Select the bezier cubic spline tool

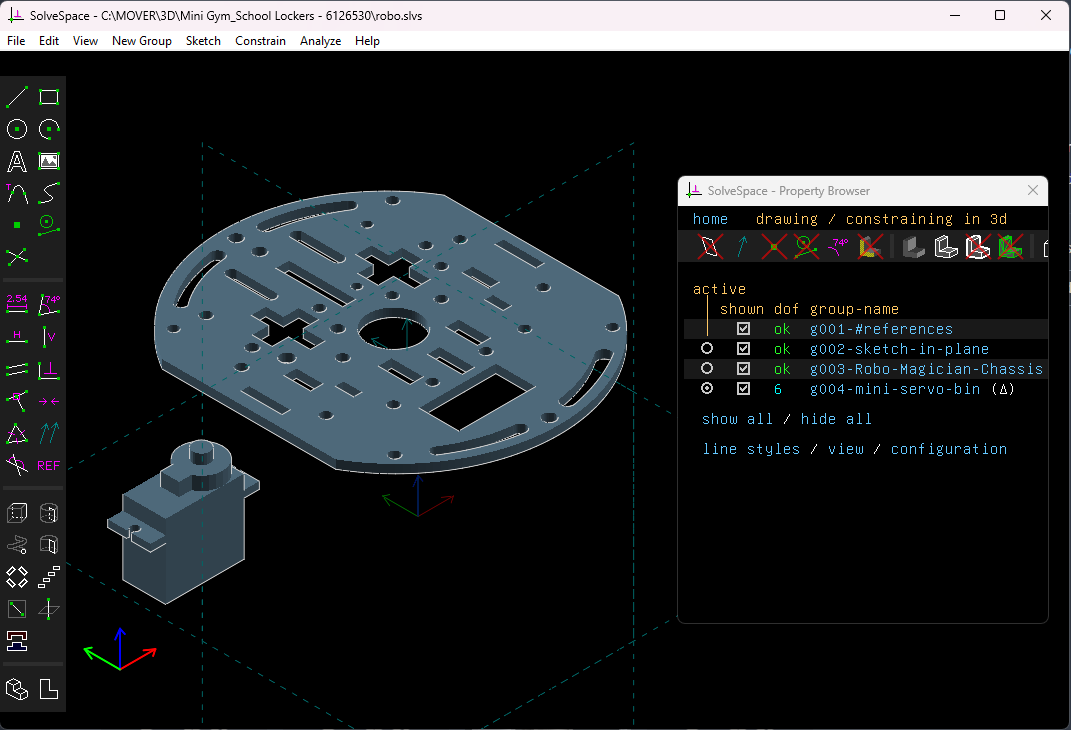[x=48, y=193]
